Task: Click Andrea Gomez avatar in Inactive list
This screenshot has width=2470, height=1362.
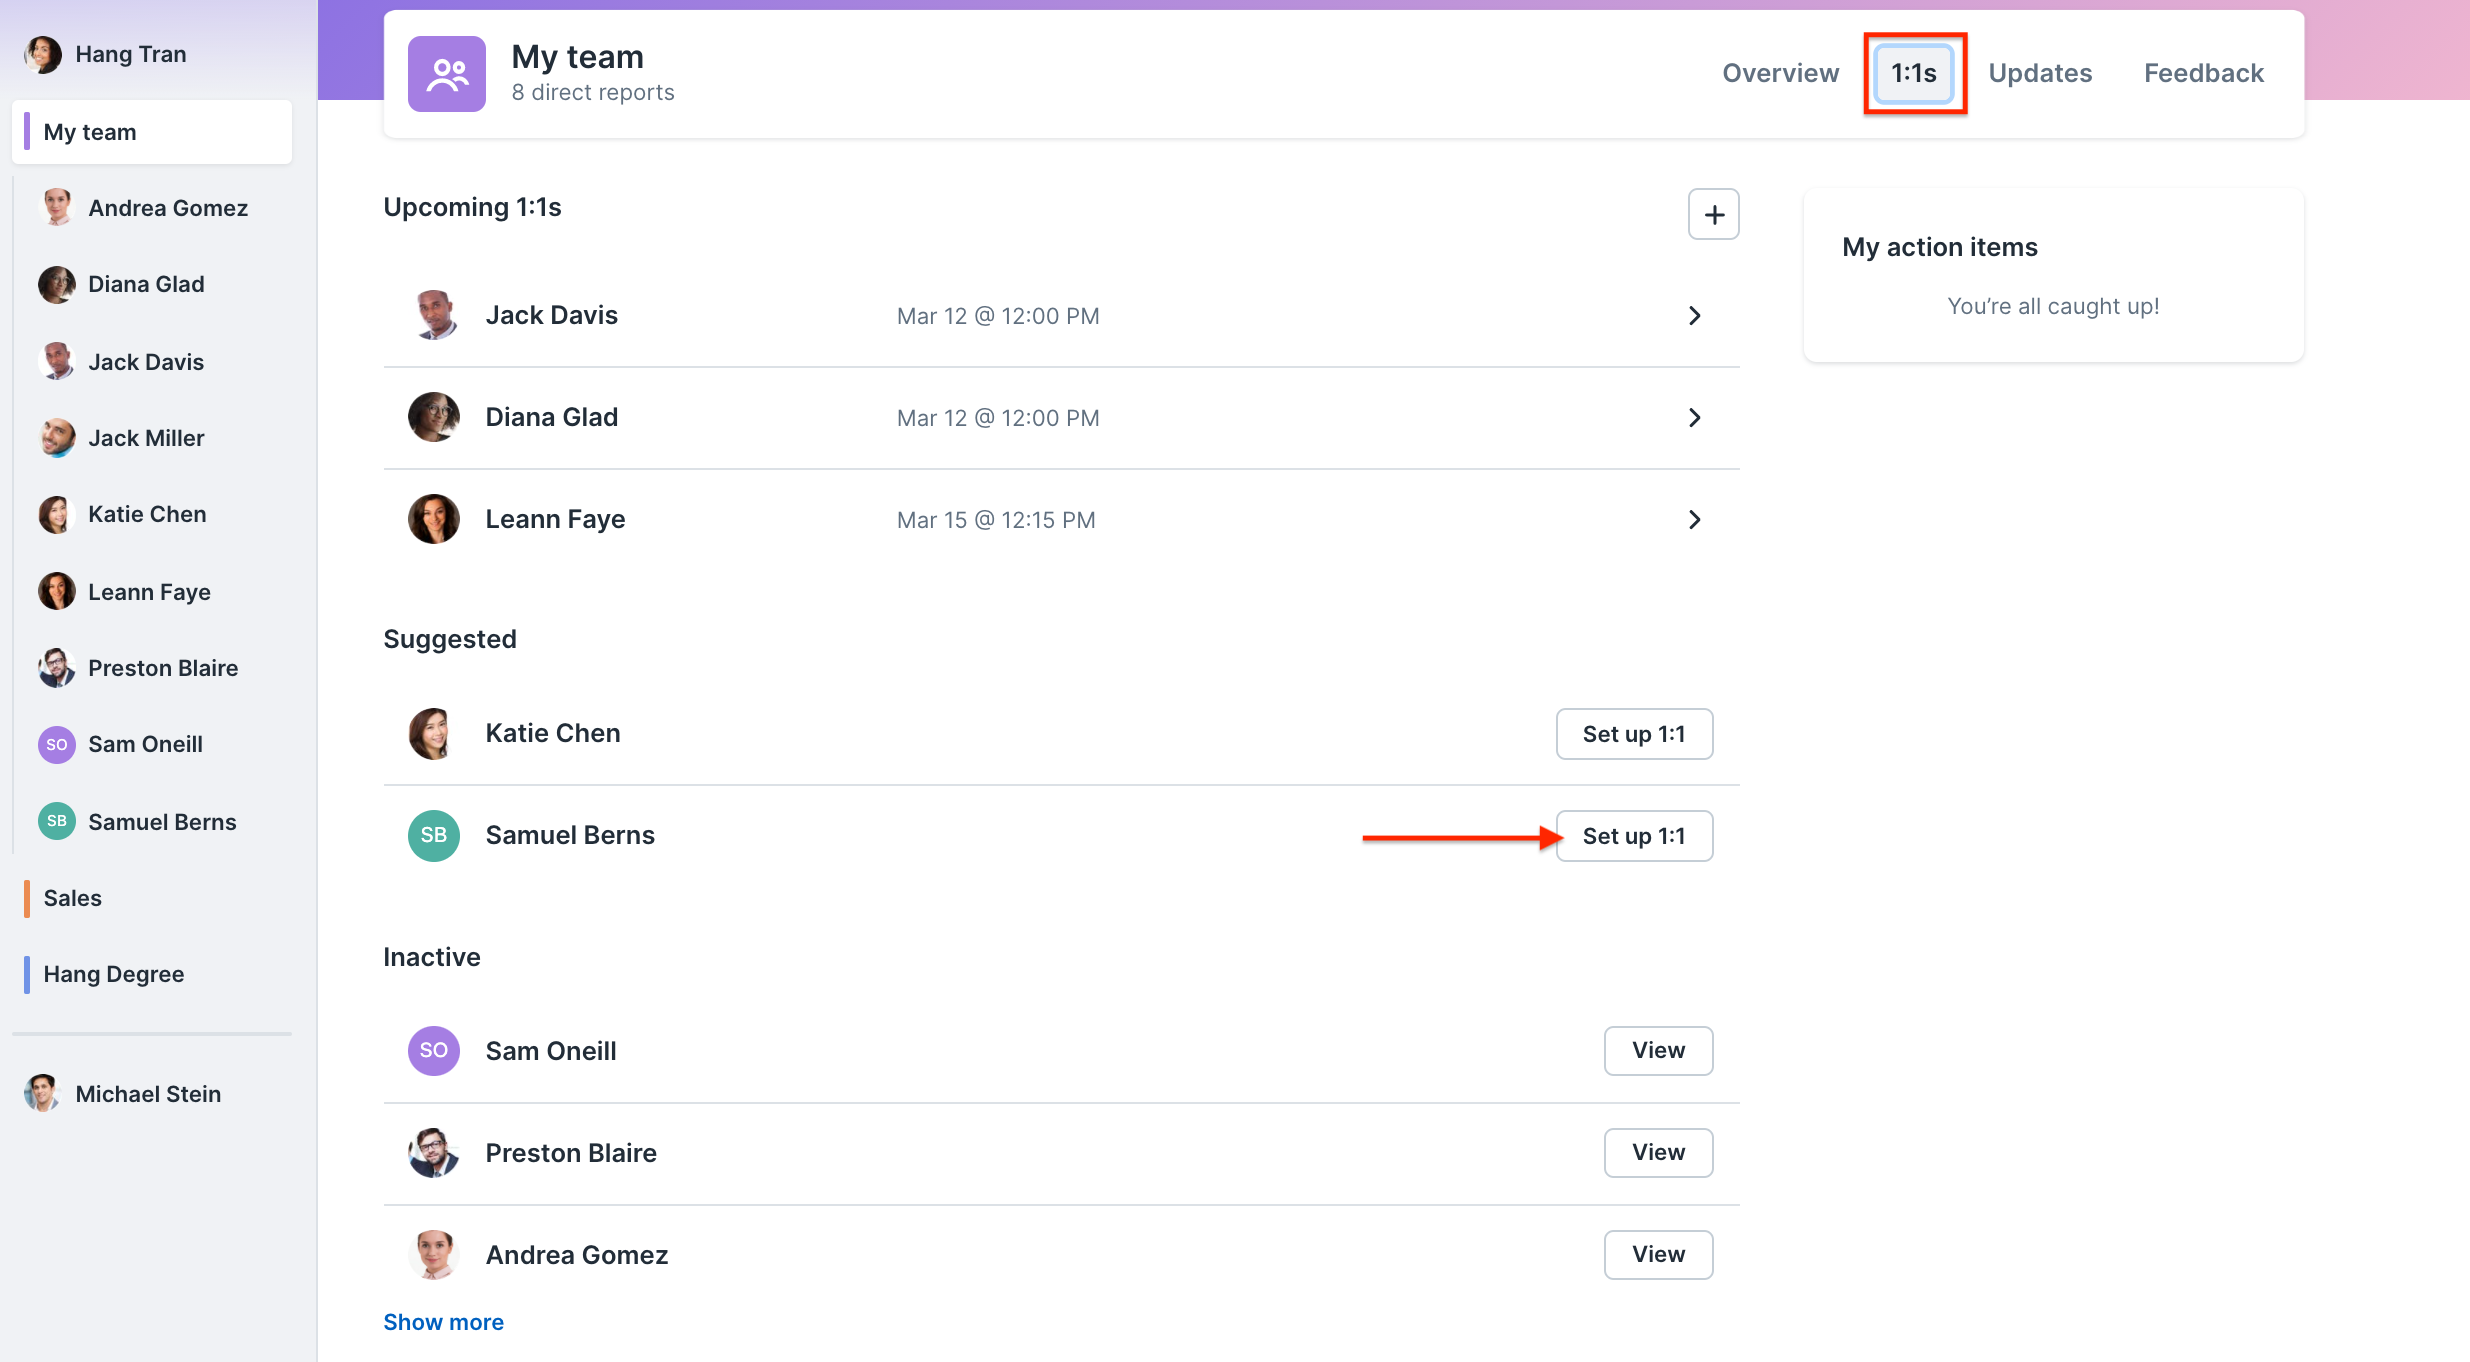Action: click(434, 1254)
